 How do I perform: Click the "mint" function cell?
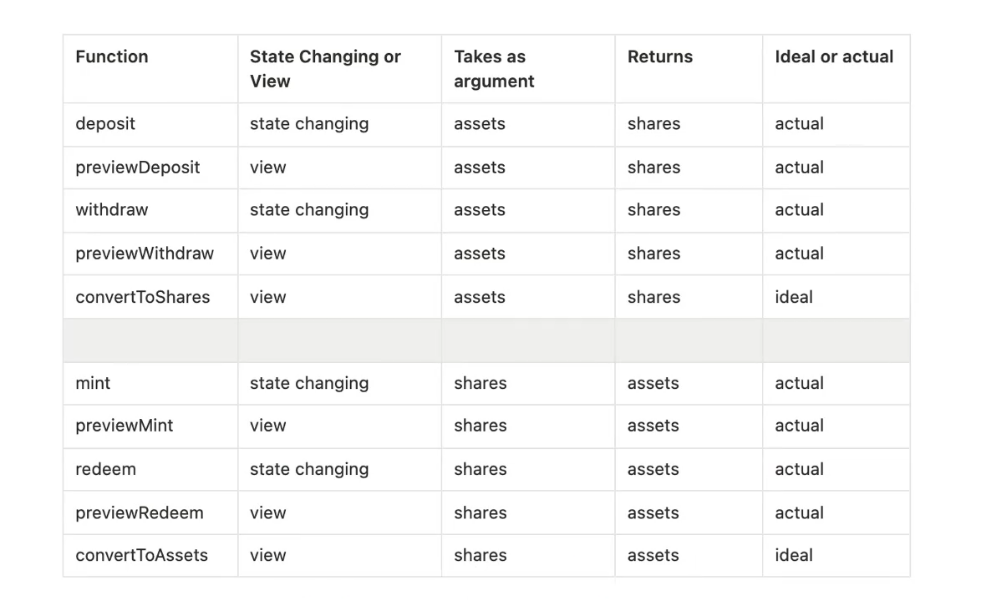point(93,383)
